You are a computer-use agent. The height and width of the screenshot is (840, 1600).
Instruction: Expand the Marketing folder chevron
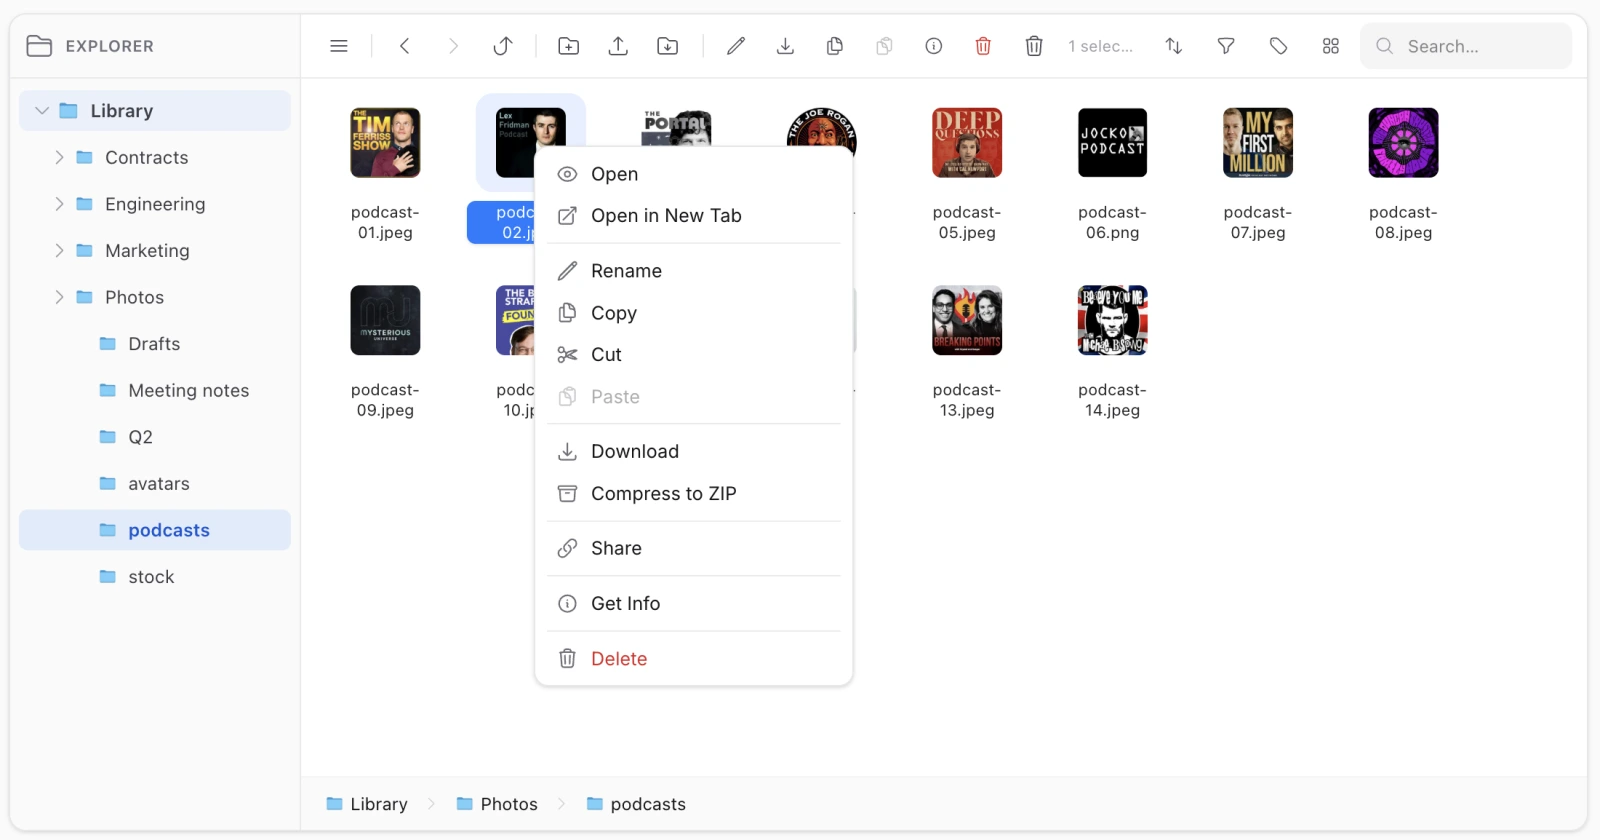click(x=59, y=251)
